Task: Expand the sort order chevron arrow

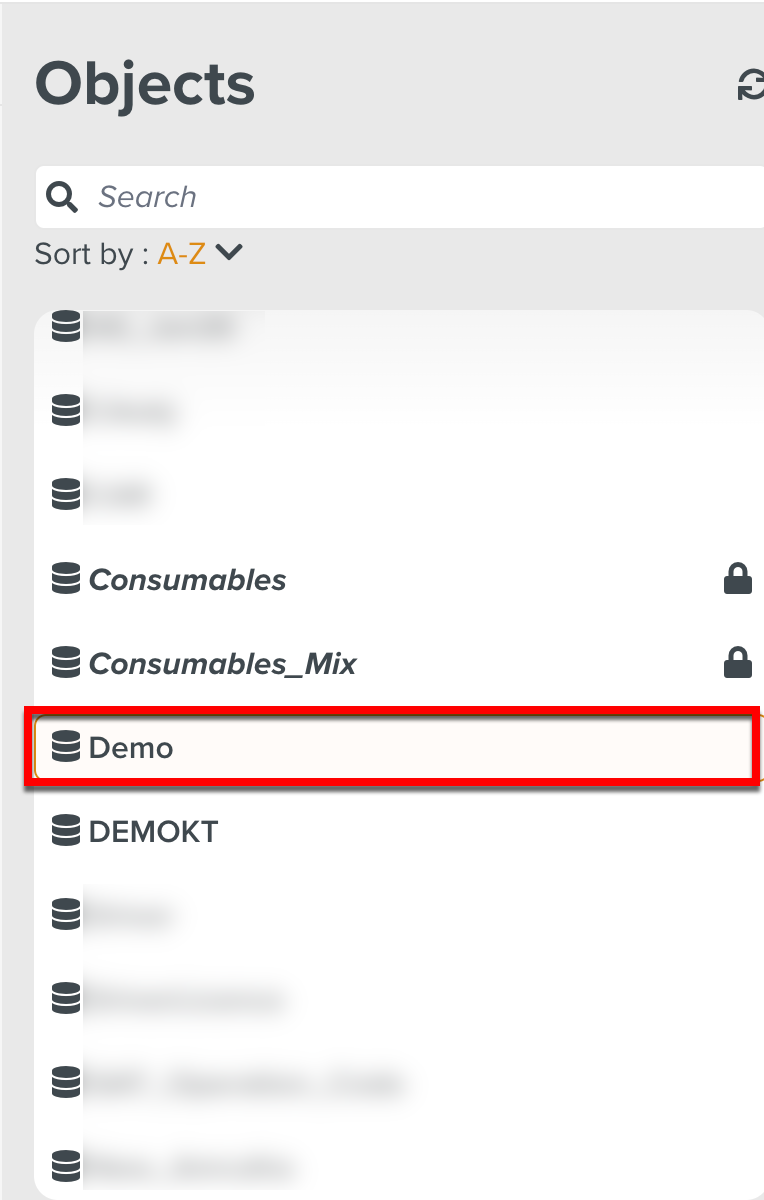Action: [229, 253]
